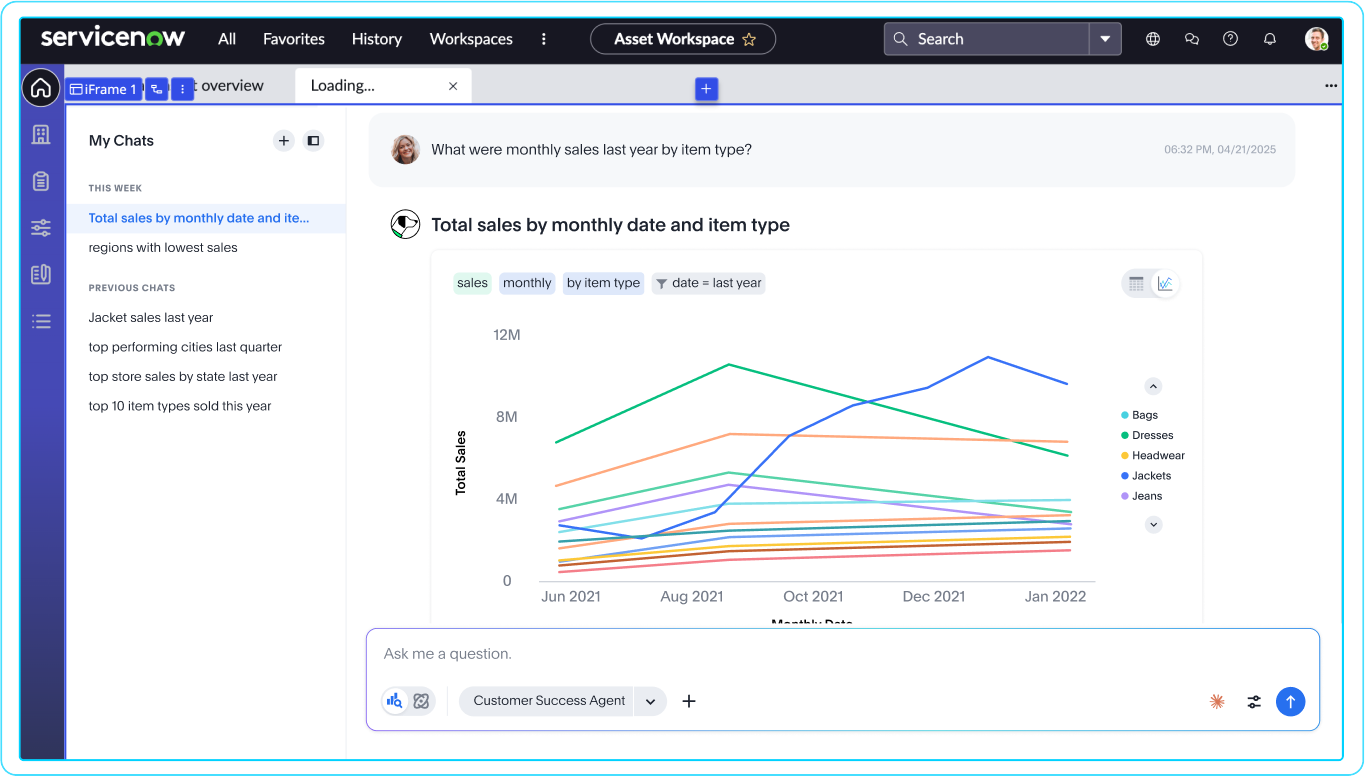This screenshot has height=776, width=1365.
Task: Switch to table view toggle
Action: 1136,284
